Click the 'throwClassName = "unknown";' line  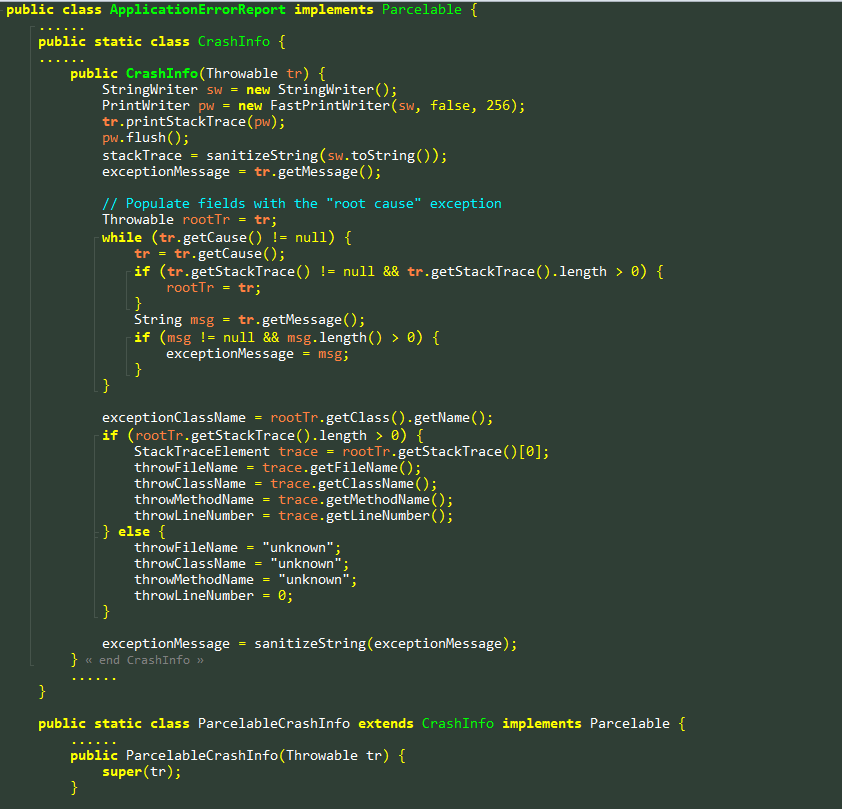242,564
